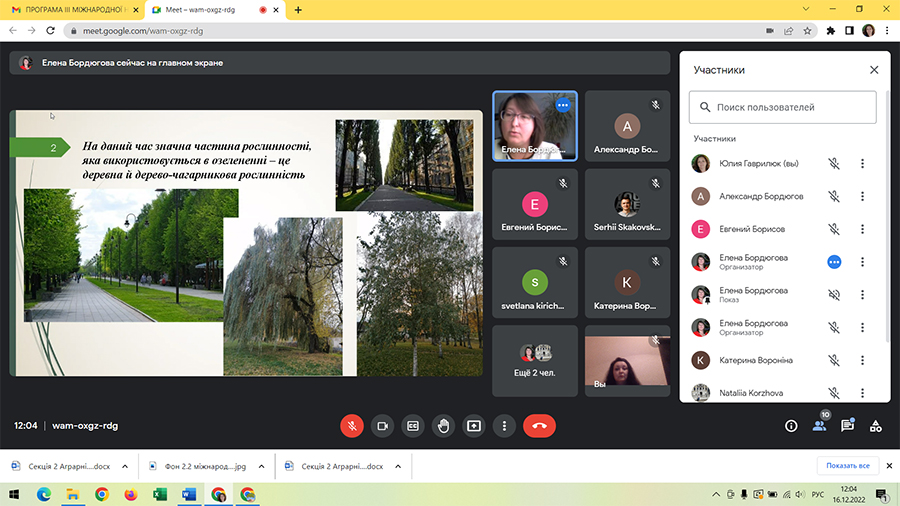Click muted mic icon for Александр Бордюгов
Viewport: 900px width, 506px height.
(x=834, y=196)
